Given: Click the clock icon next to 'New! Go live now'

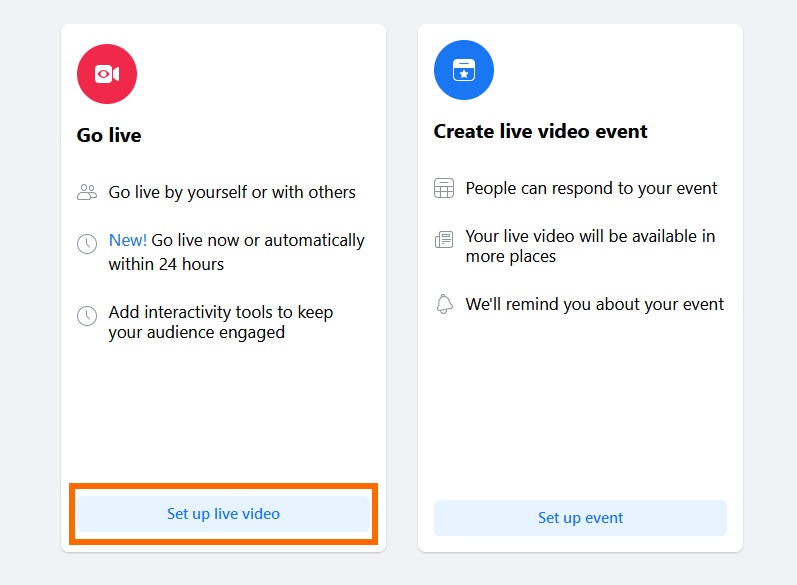Looking at the screenshot, I should (x=87, y=242).
